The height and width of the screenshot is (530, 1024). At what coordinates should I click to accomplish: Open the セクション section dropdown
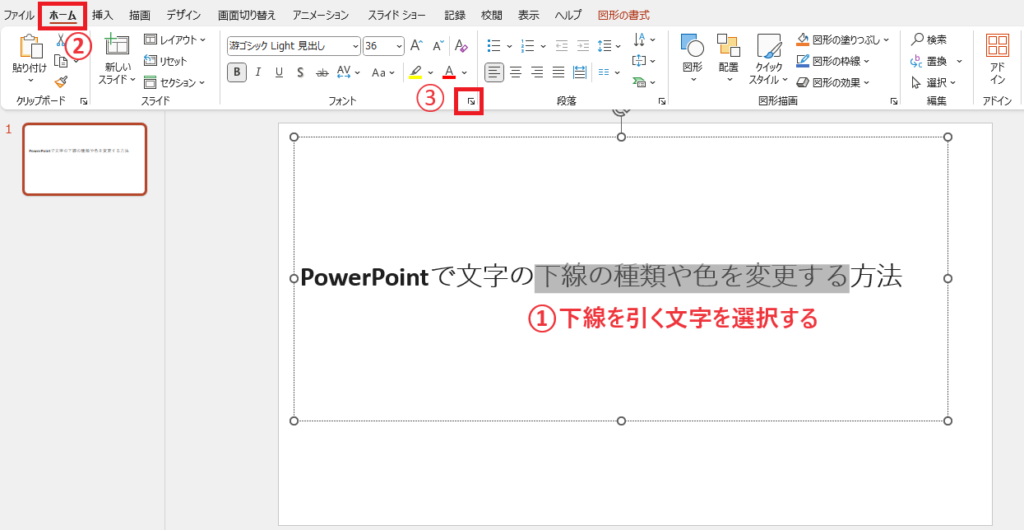(x=174, y=83)
